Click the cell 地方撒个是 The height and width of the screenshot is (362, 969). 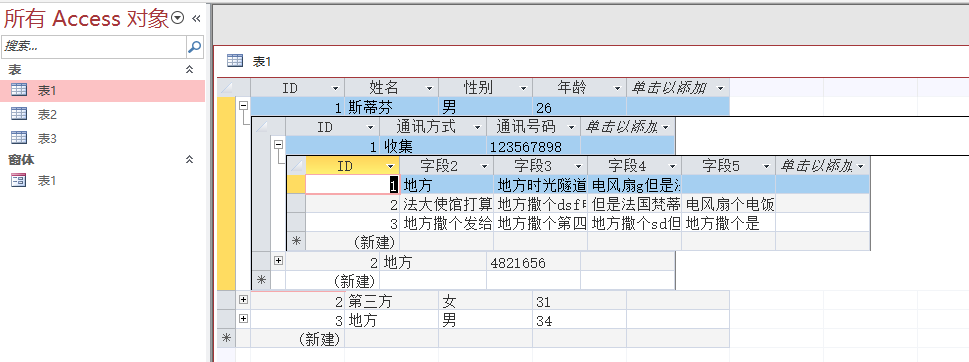click(x=728, y=223)
